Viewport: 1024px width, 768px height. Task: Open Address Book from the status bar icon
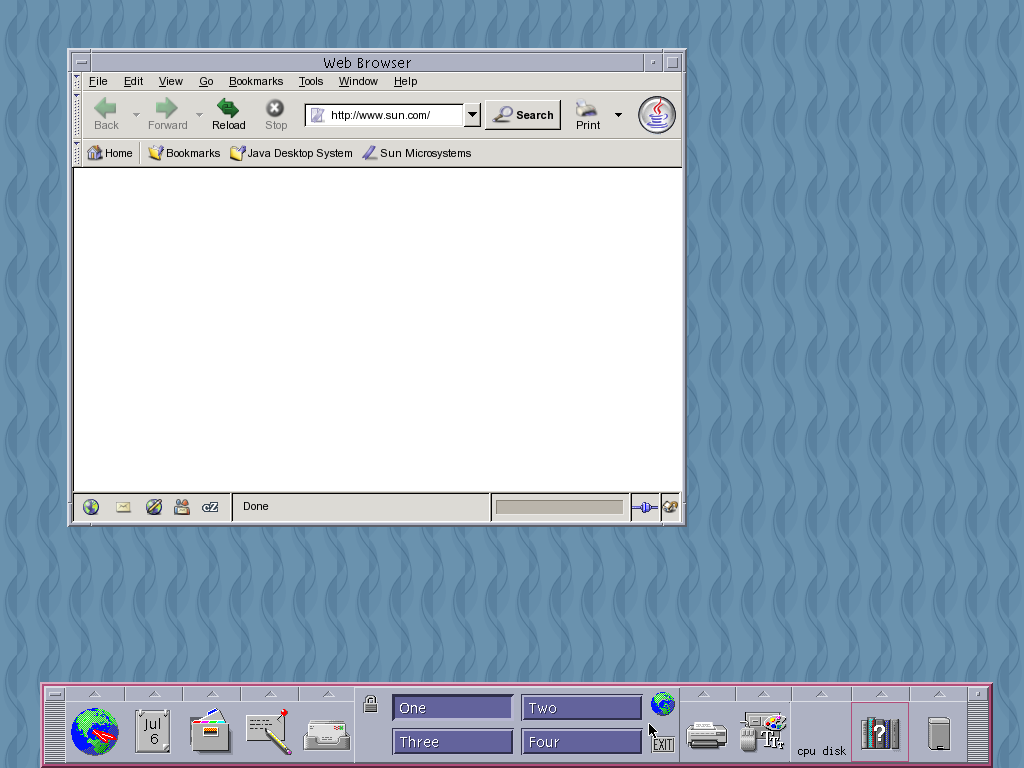tap(182, 507)
